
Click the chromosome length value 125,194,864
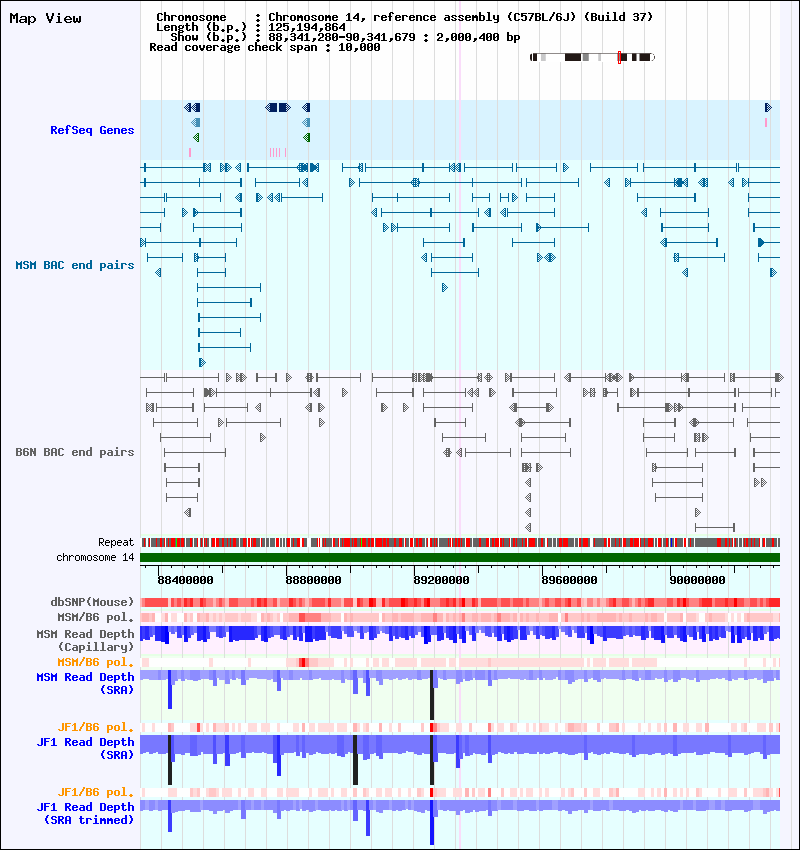(307, 27)
